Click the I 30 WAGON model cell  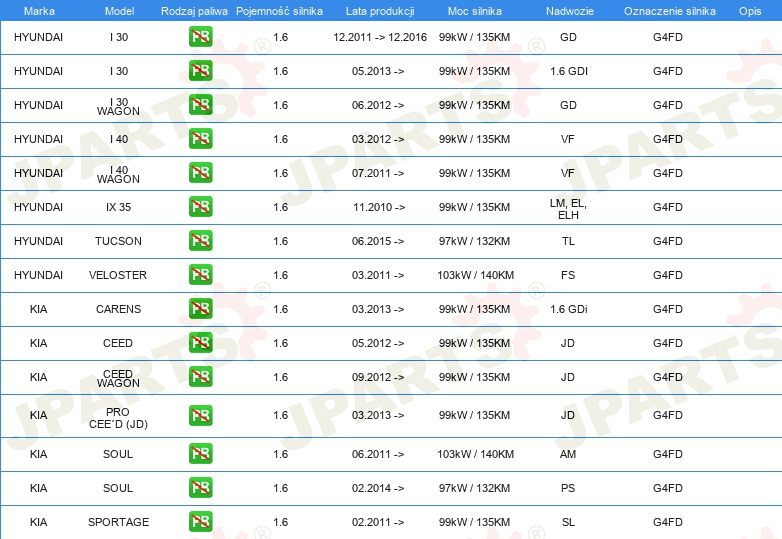118,107
